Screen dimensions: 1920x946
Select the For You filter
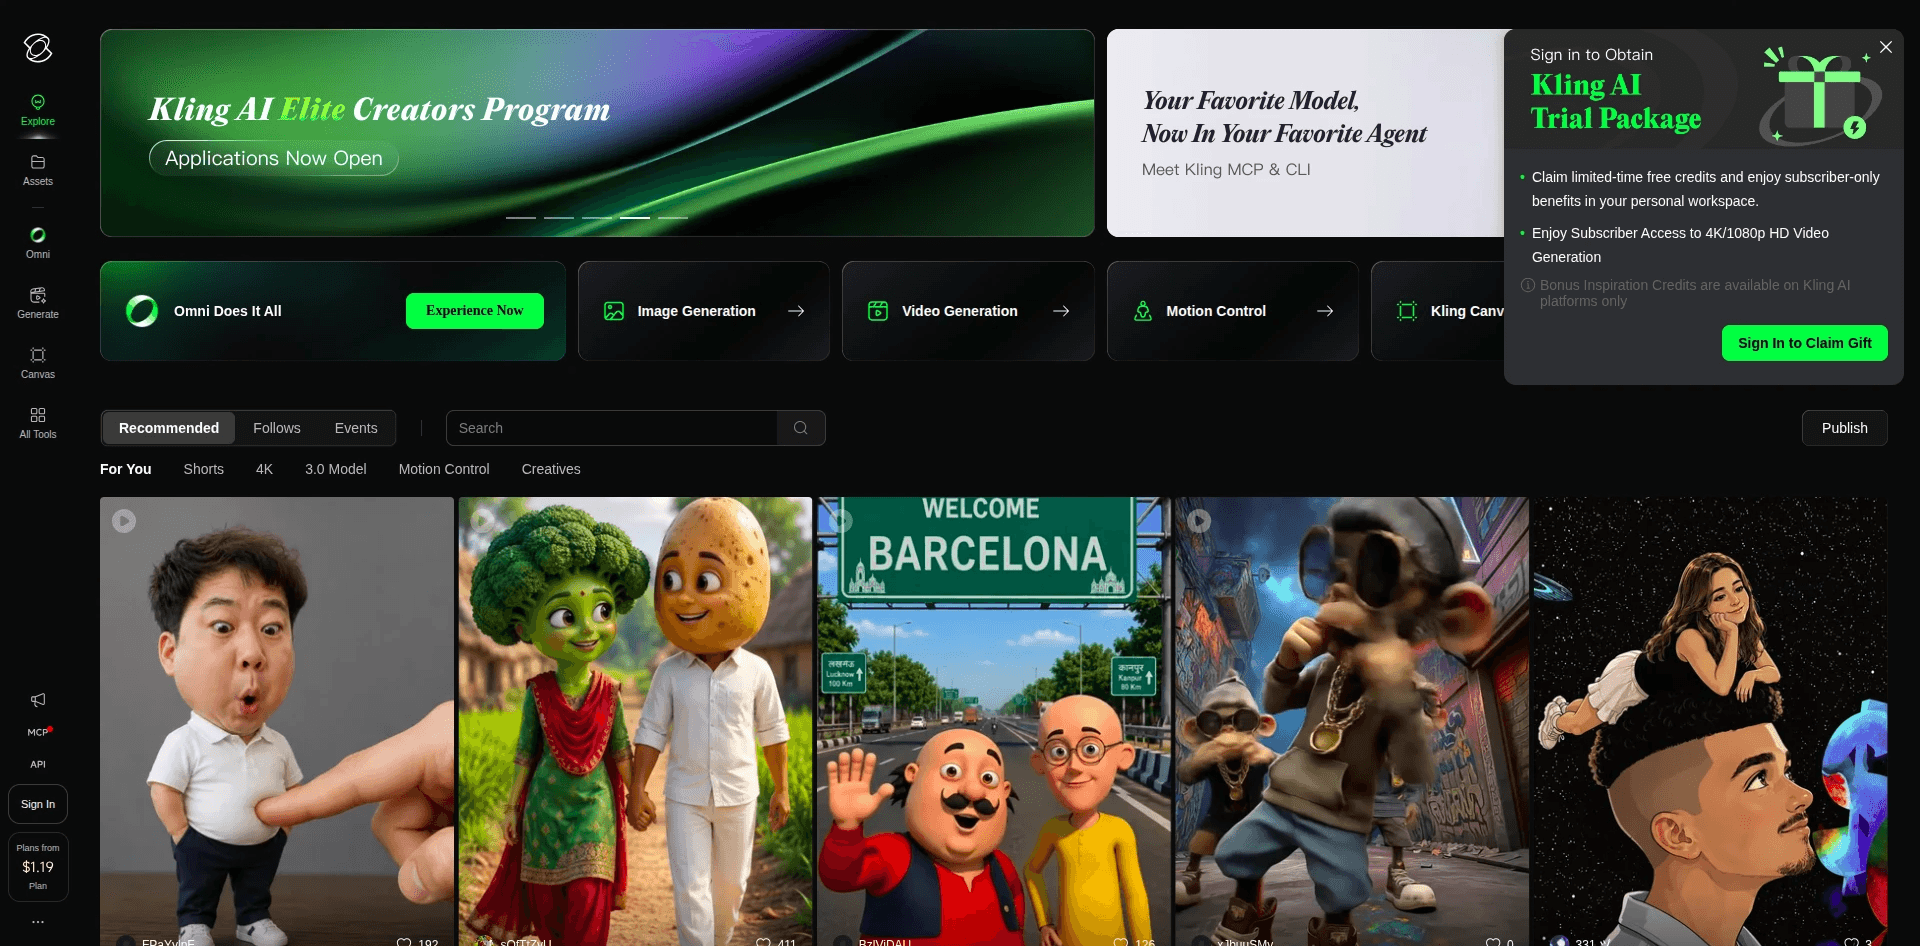(126, 469)
